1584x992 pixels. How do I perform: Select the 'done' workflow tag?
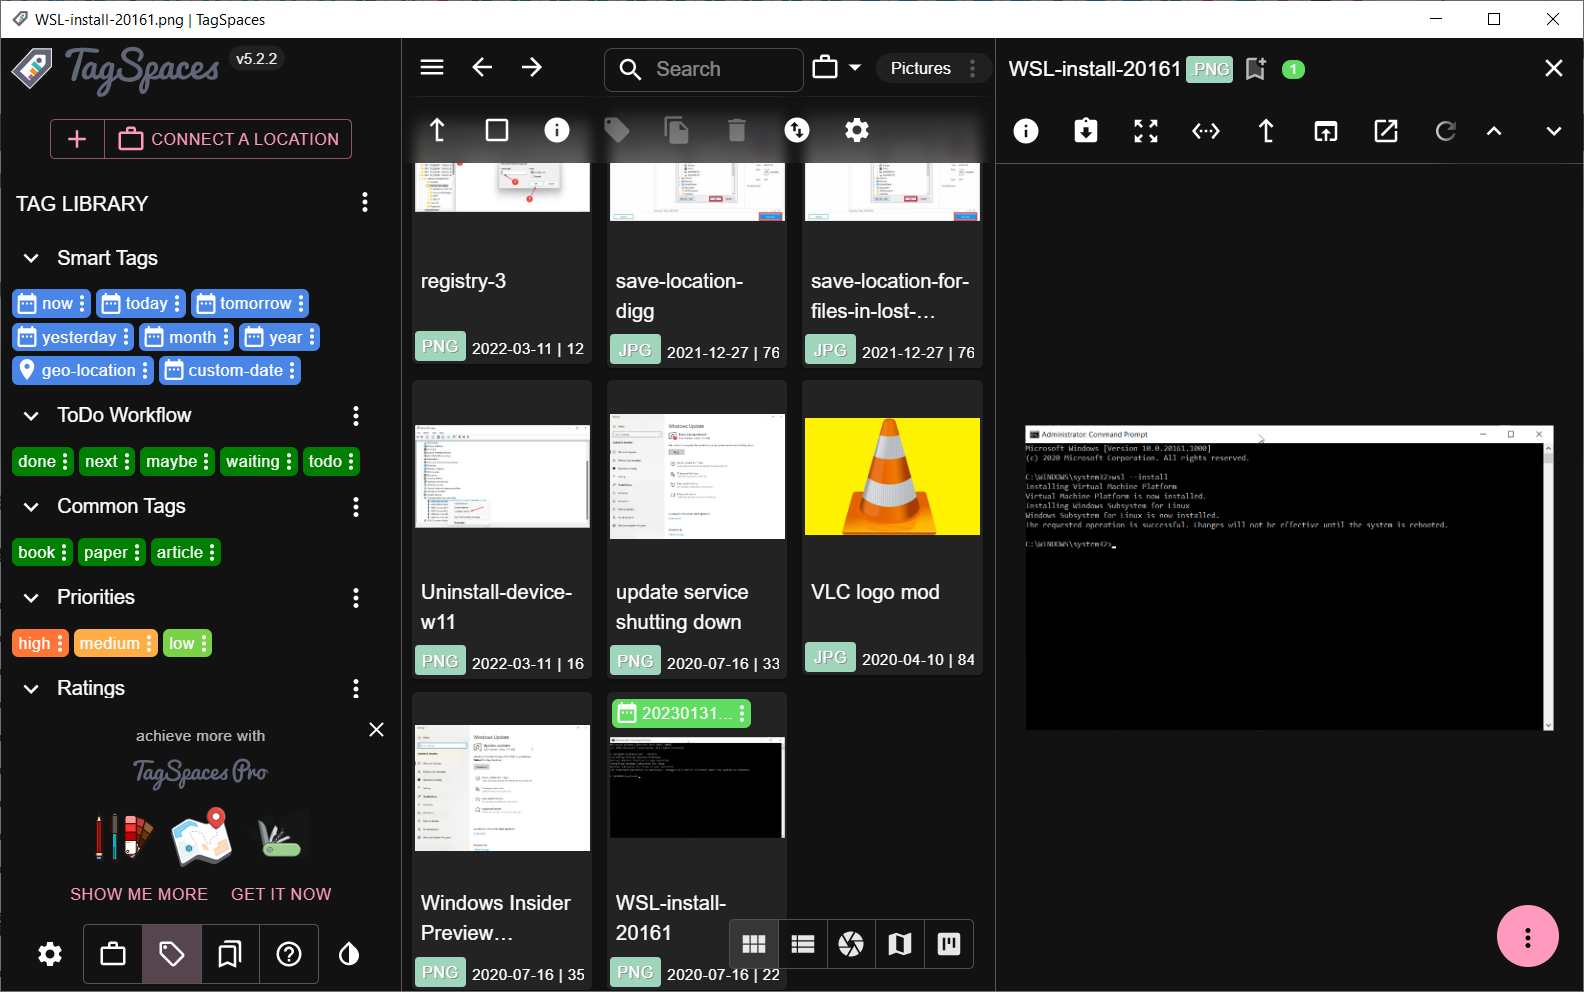43,461
